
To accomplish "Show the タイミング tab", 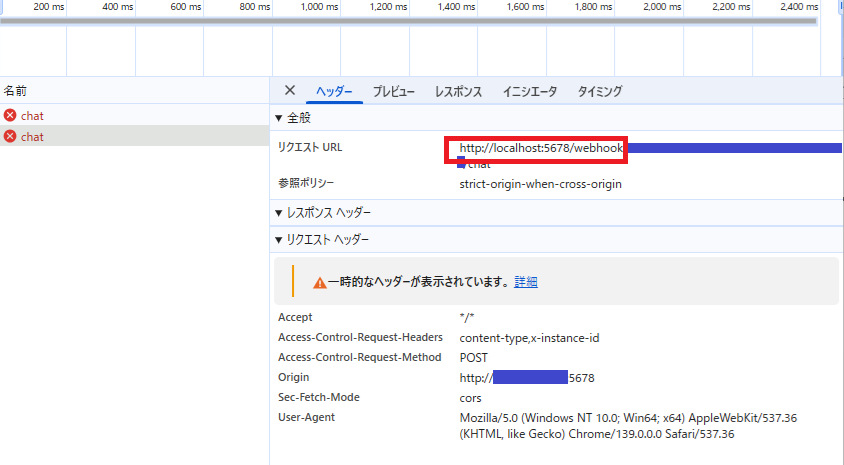I will tap(600, 92).
